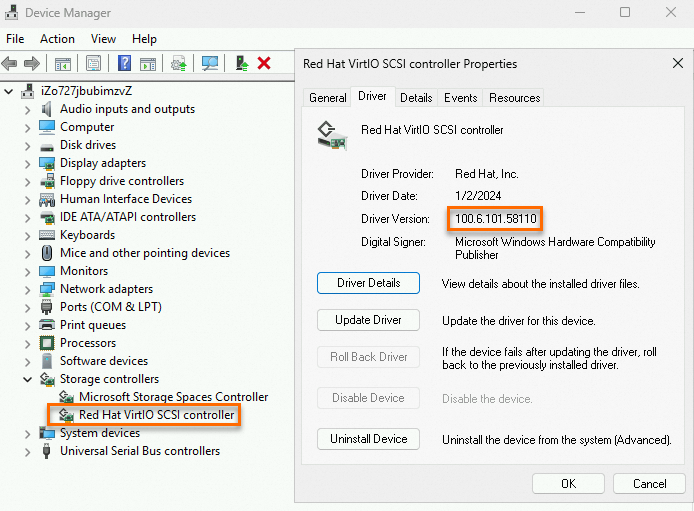
Task: Maximize the Device Manager window
Action: pos(625,12)
